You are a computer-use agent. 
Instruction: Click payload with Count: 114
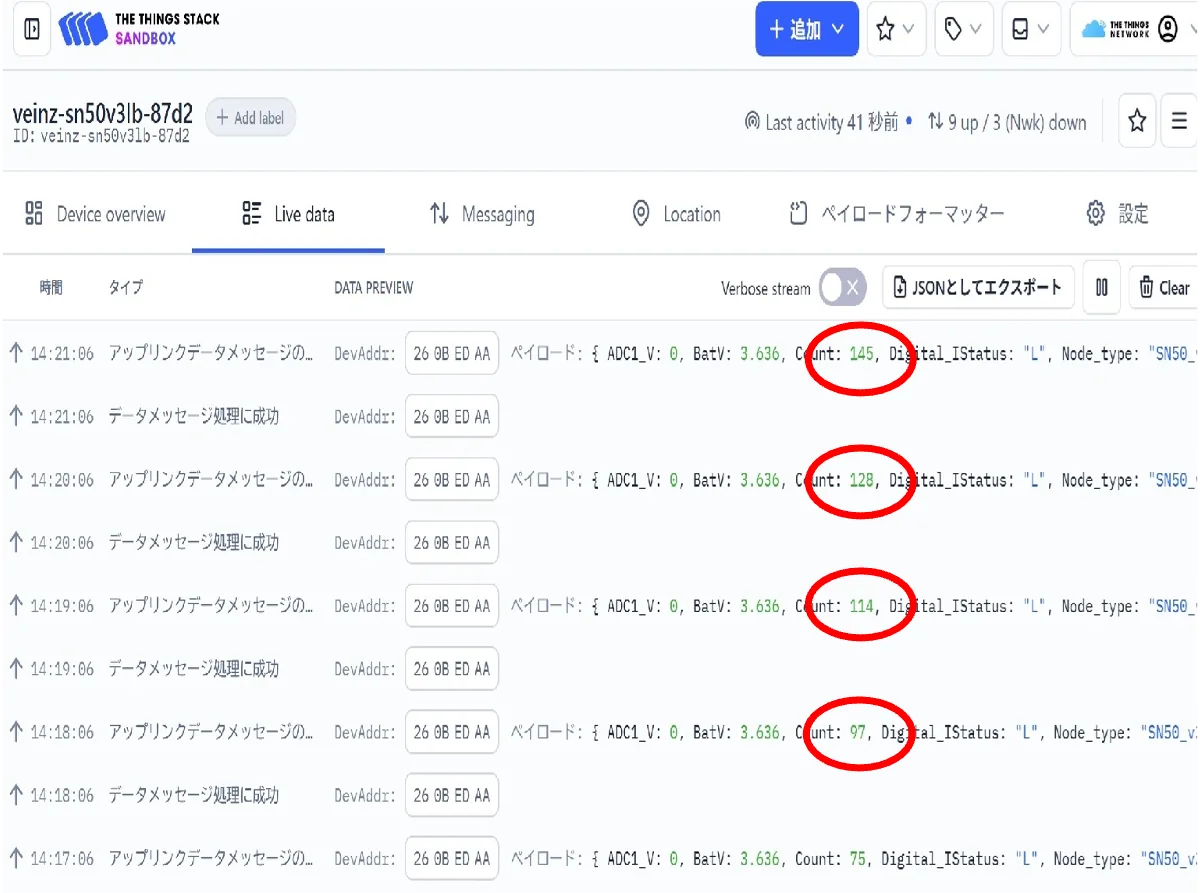coord(855,606)
